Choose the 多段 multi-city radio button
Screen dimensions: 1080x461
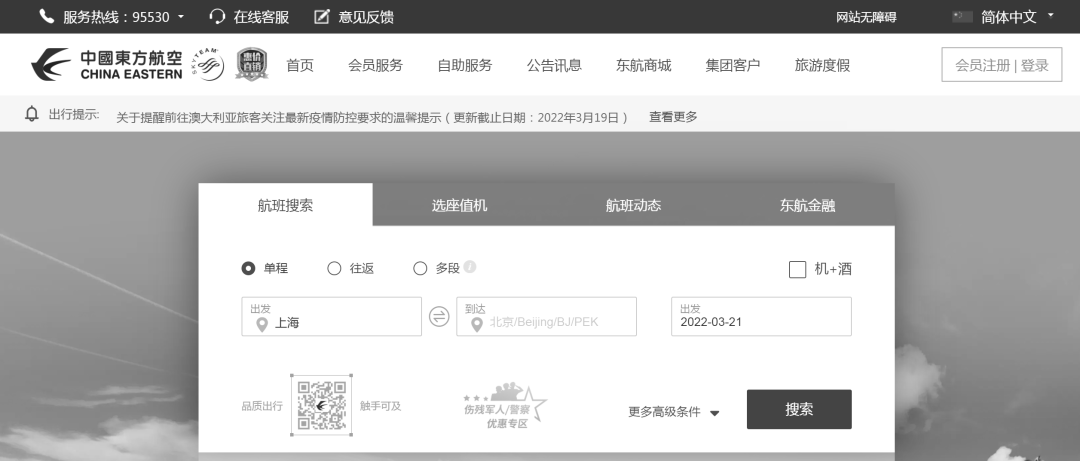tap(420, 268)
